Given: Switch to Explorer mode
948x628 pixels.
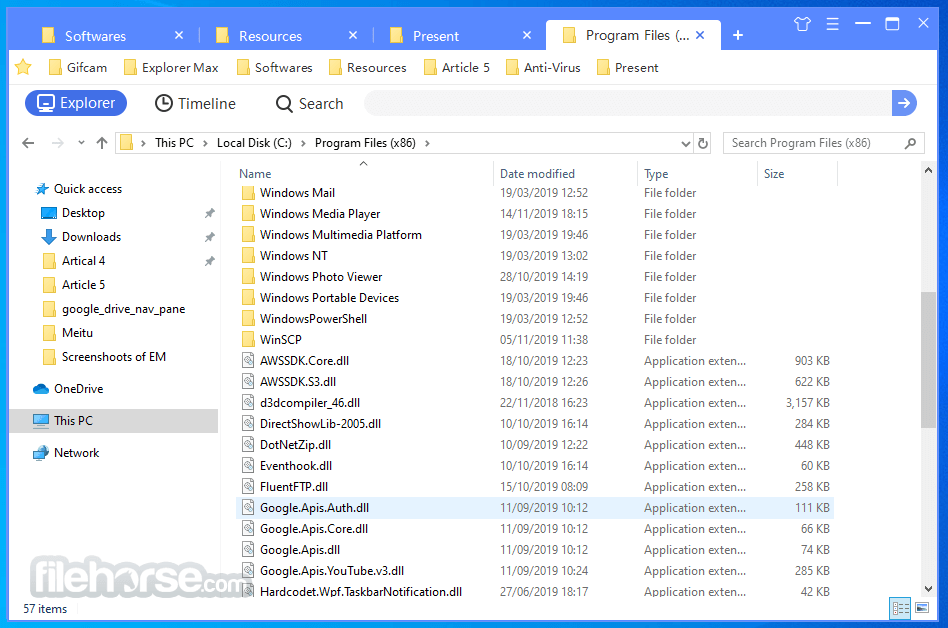Looking at the screenshot, I should 76,103.
